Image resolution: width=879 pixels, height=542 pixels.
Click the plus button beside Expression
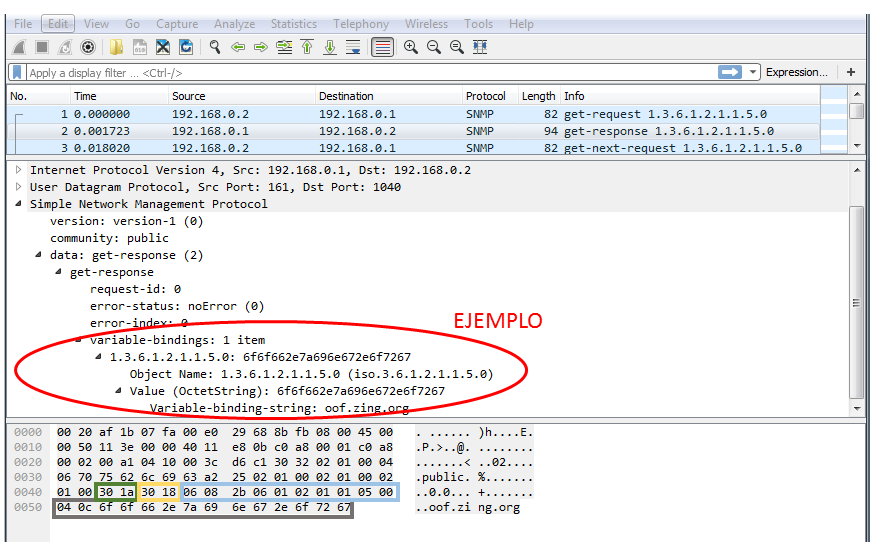[851, 72]
